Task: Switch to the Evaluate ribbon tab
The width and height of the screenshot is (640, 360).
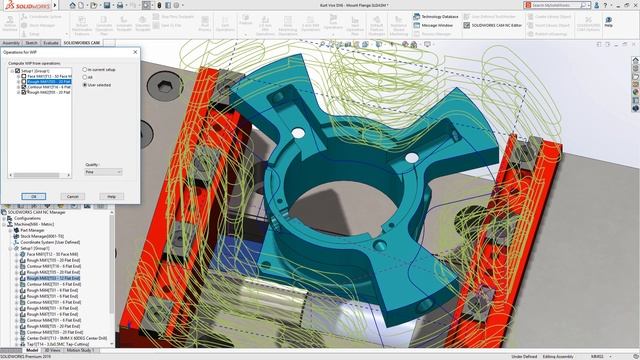Action: point(51,43)
